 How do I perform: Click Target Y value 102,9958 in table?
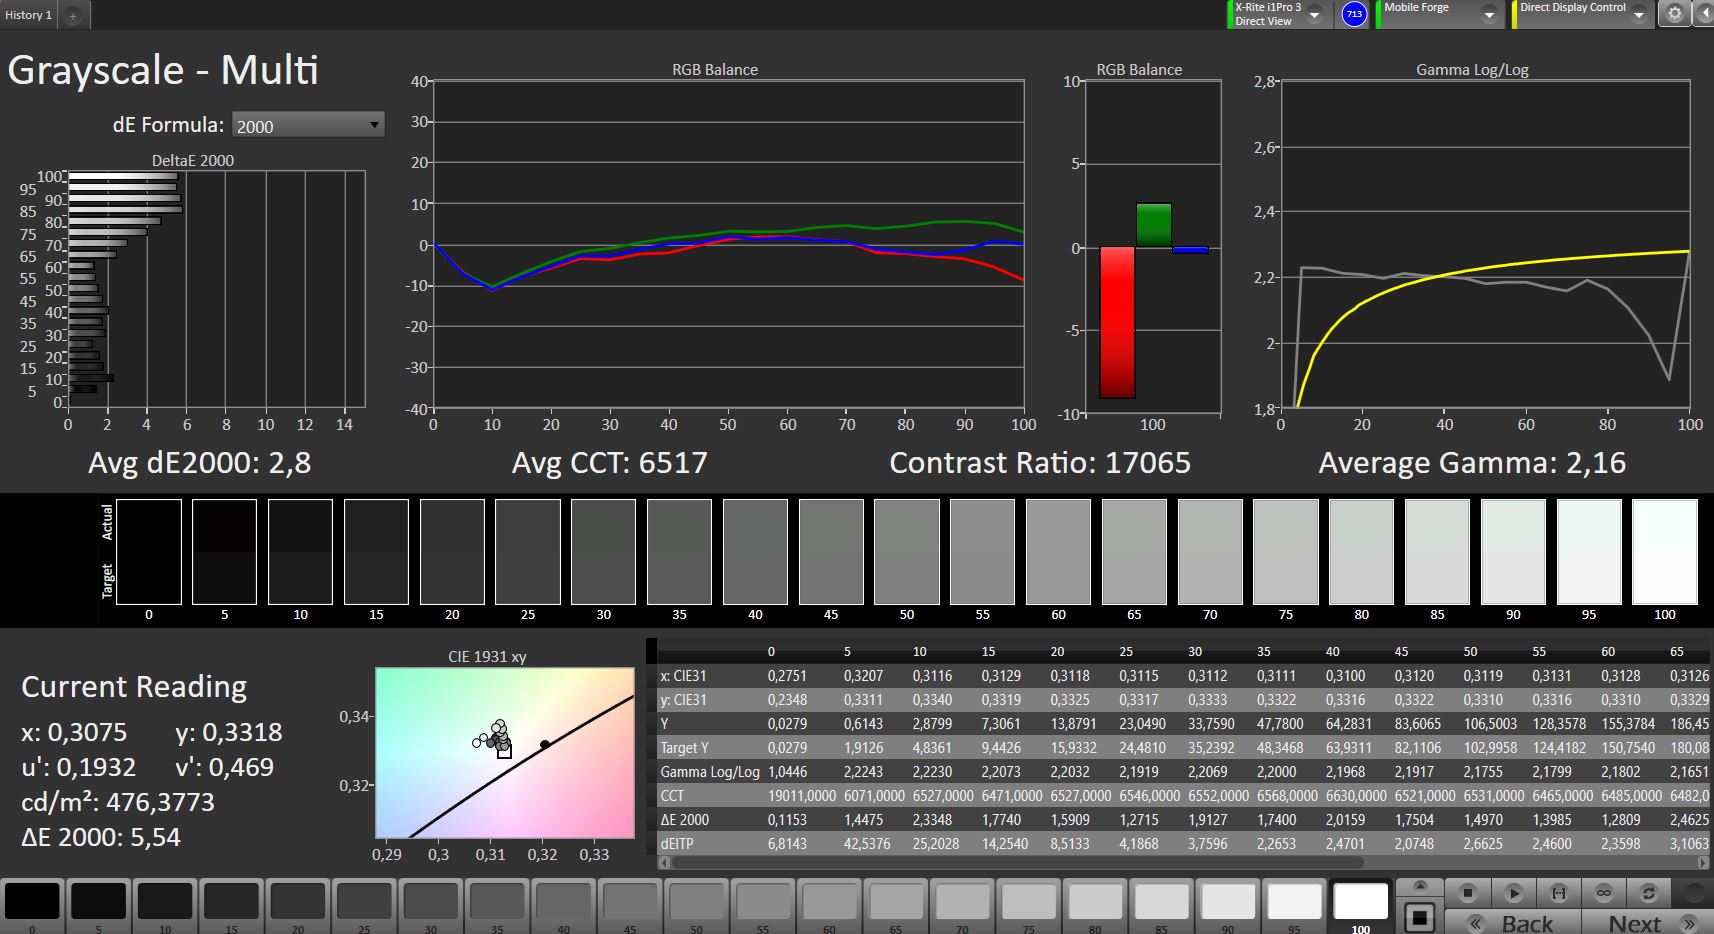click(x=1490, y=748)
